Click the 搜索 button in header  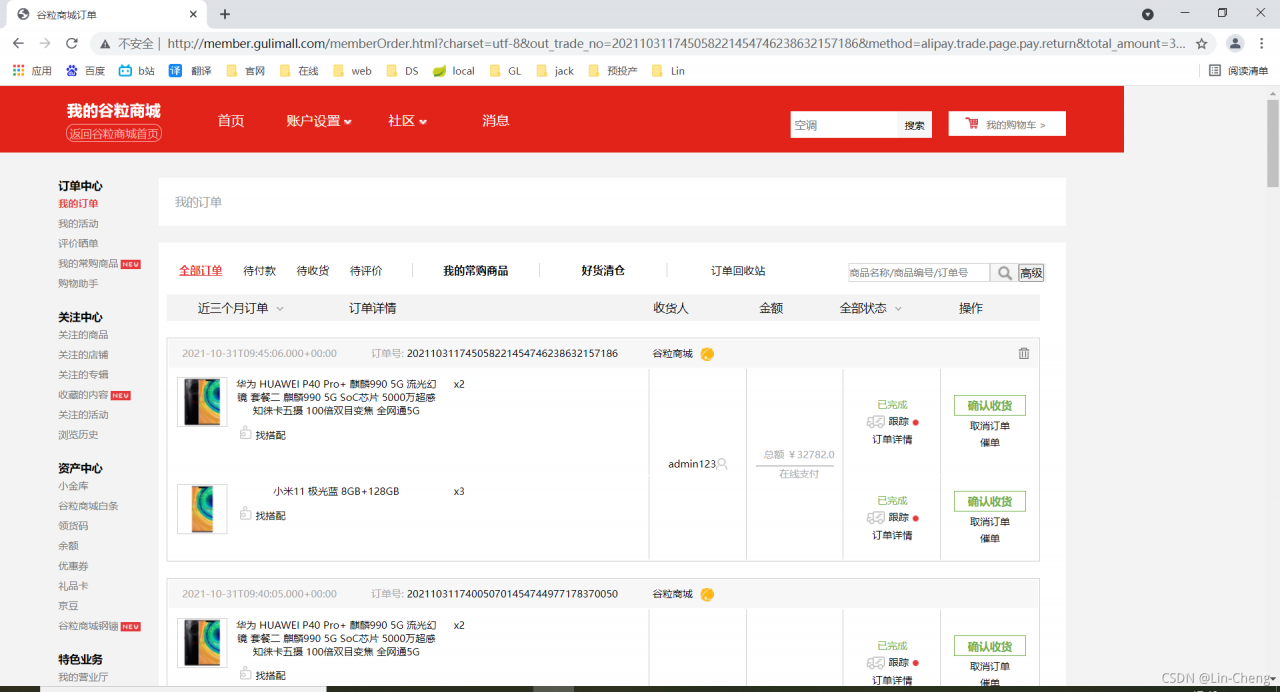coord(915,125)
